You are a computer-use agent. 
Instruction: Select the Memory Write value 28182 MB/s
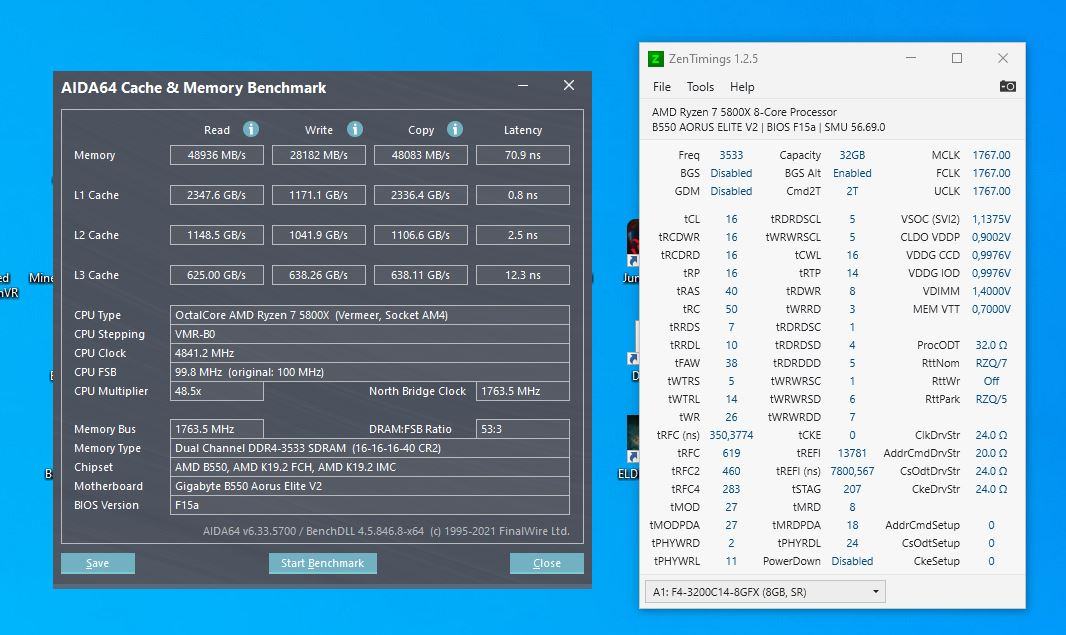[319, 155]
